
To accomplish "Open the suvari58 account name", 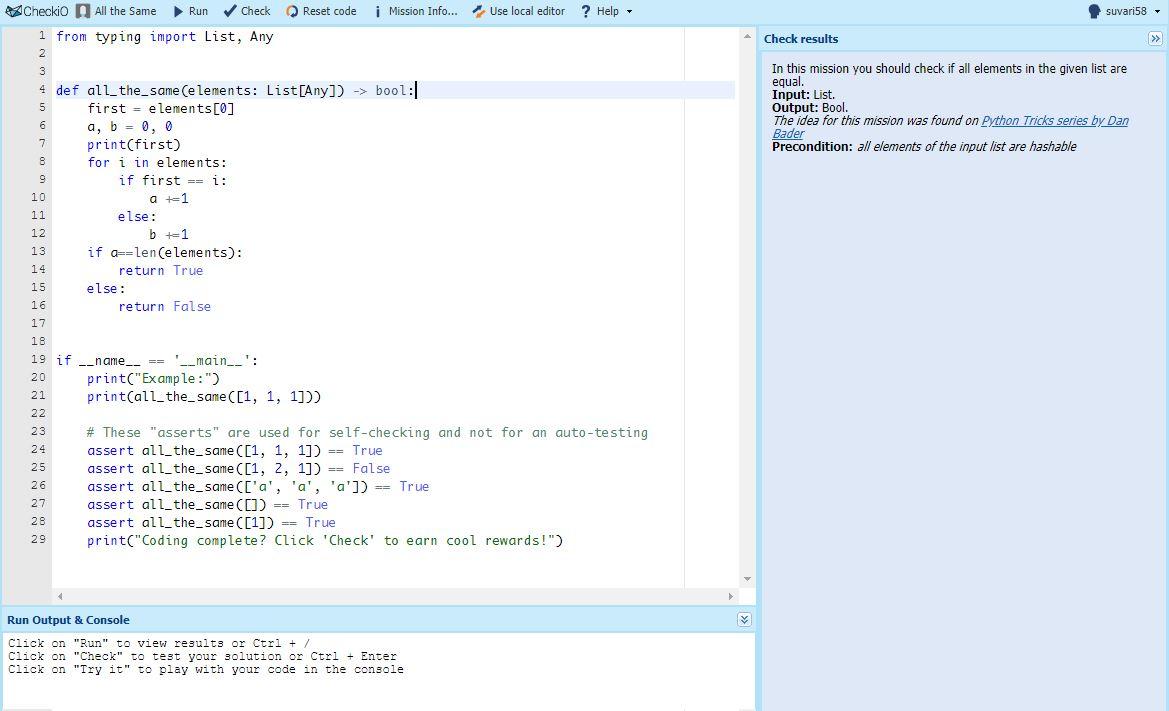I will [x=1126, y=11].
